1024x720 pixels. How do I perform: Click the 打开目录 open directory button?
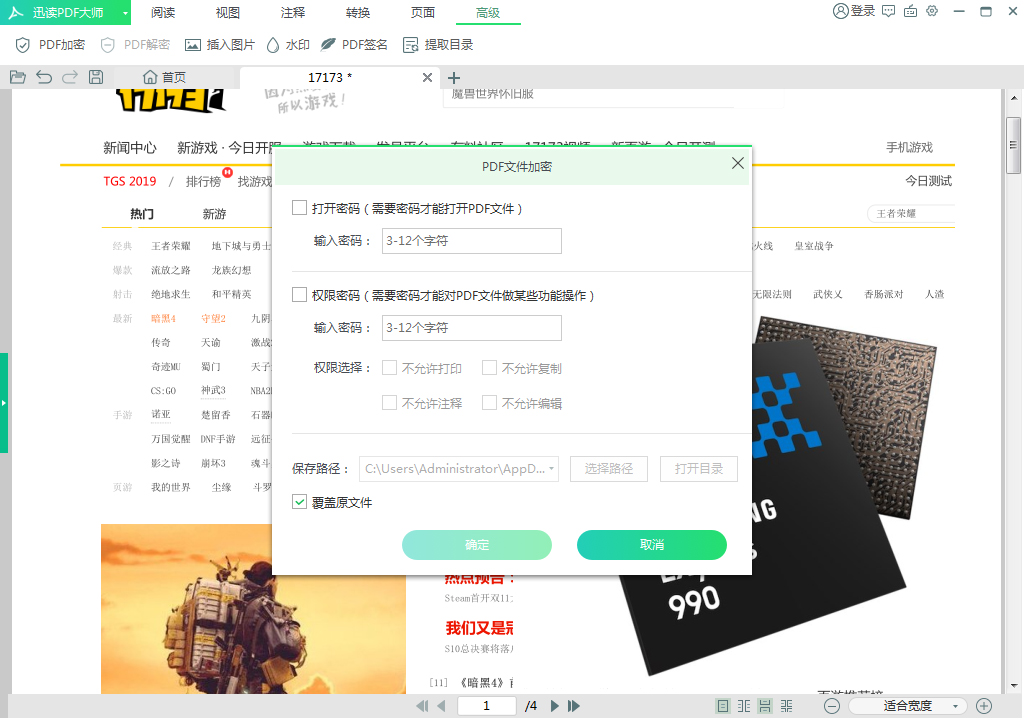[698, 468]
